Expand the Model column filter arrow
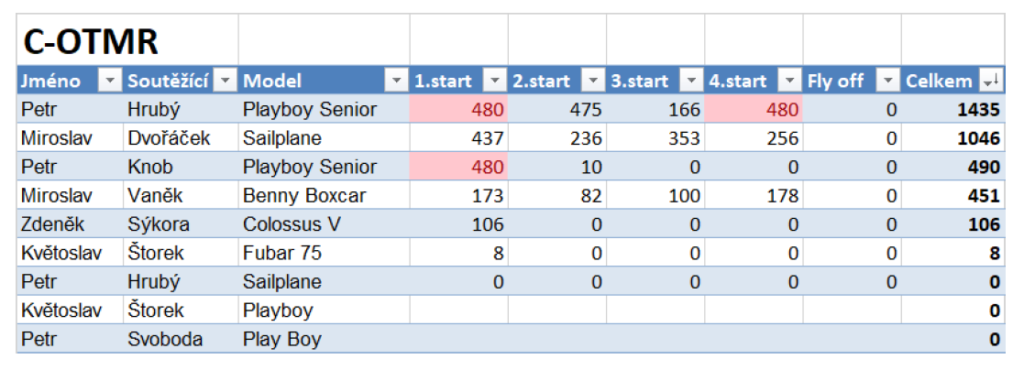The width and height of the screenshot is (1024, 381). coord(396,81)
